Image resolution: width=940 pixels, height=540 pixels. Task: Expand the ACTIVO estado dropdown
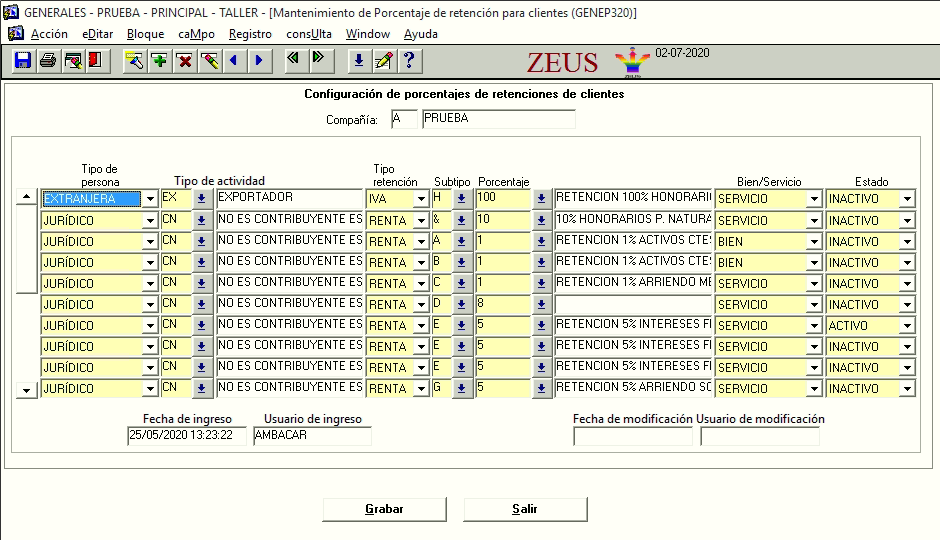[x=906, y=326]
